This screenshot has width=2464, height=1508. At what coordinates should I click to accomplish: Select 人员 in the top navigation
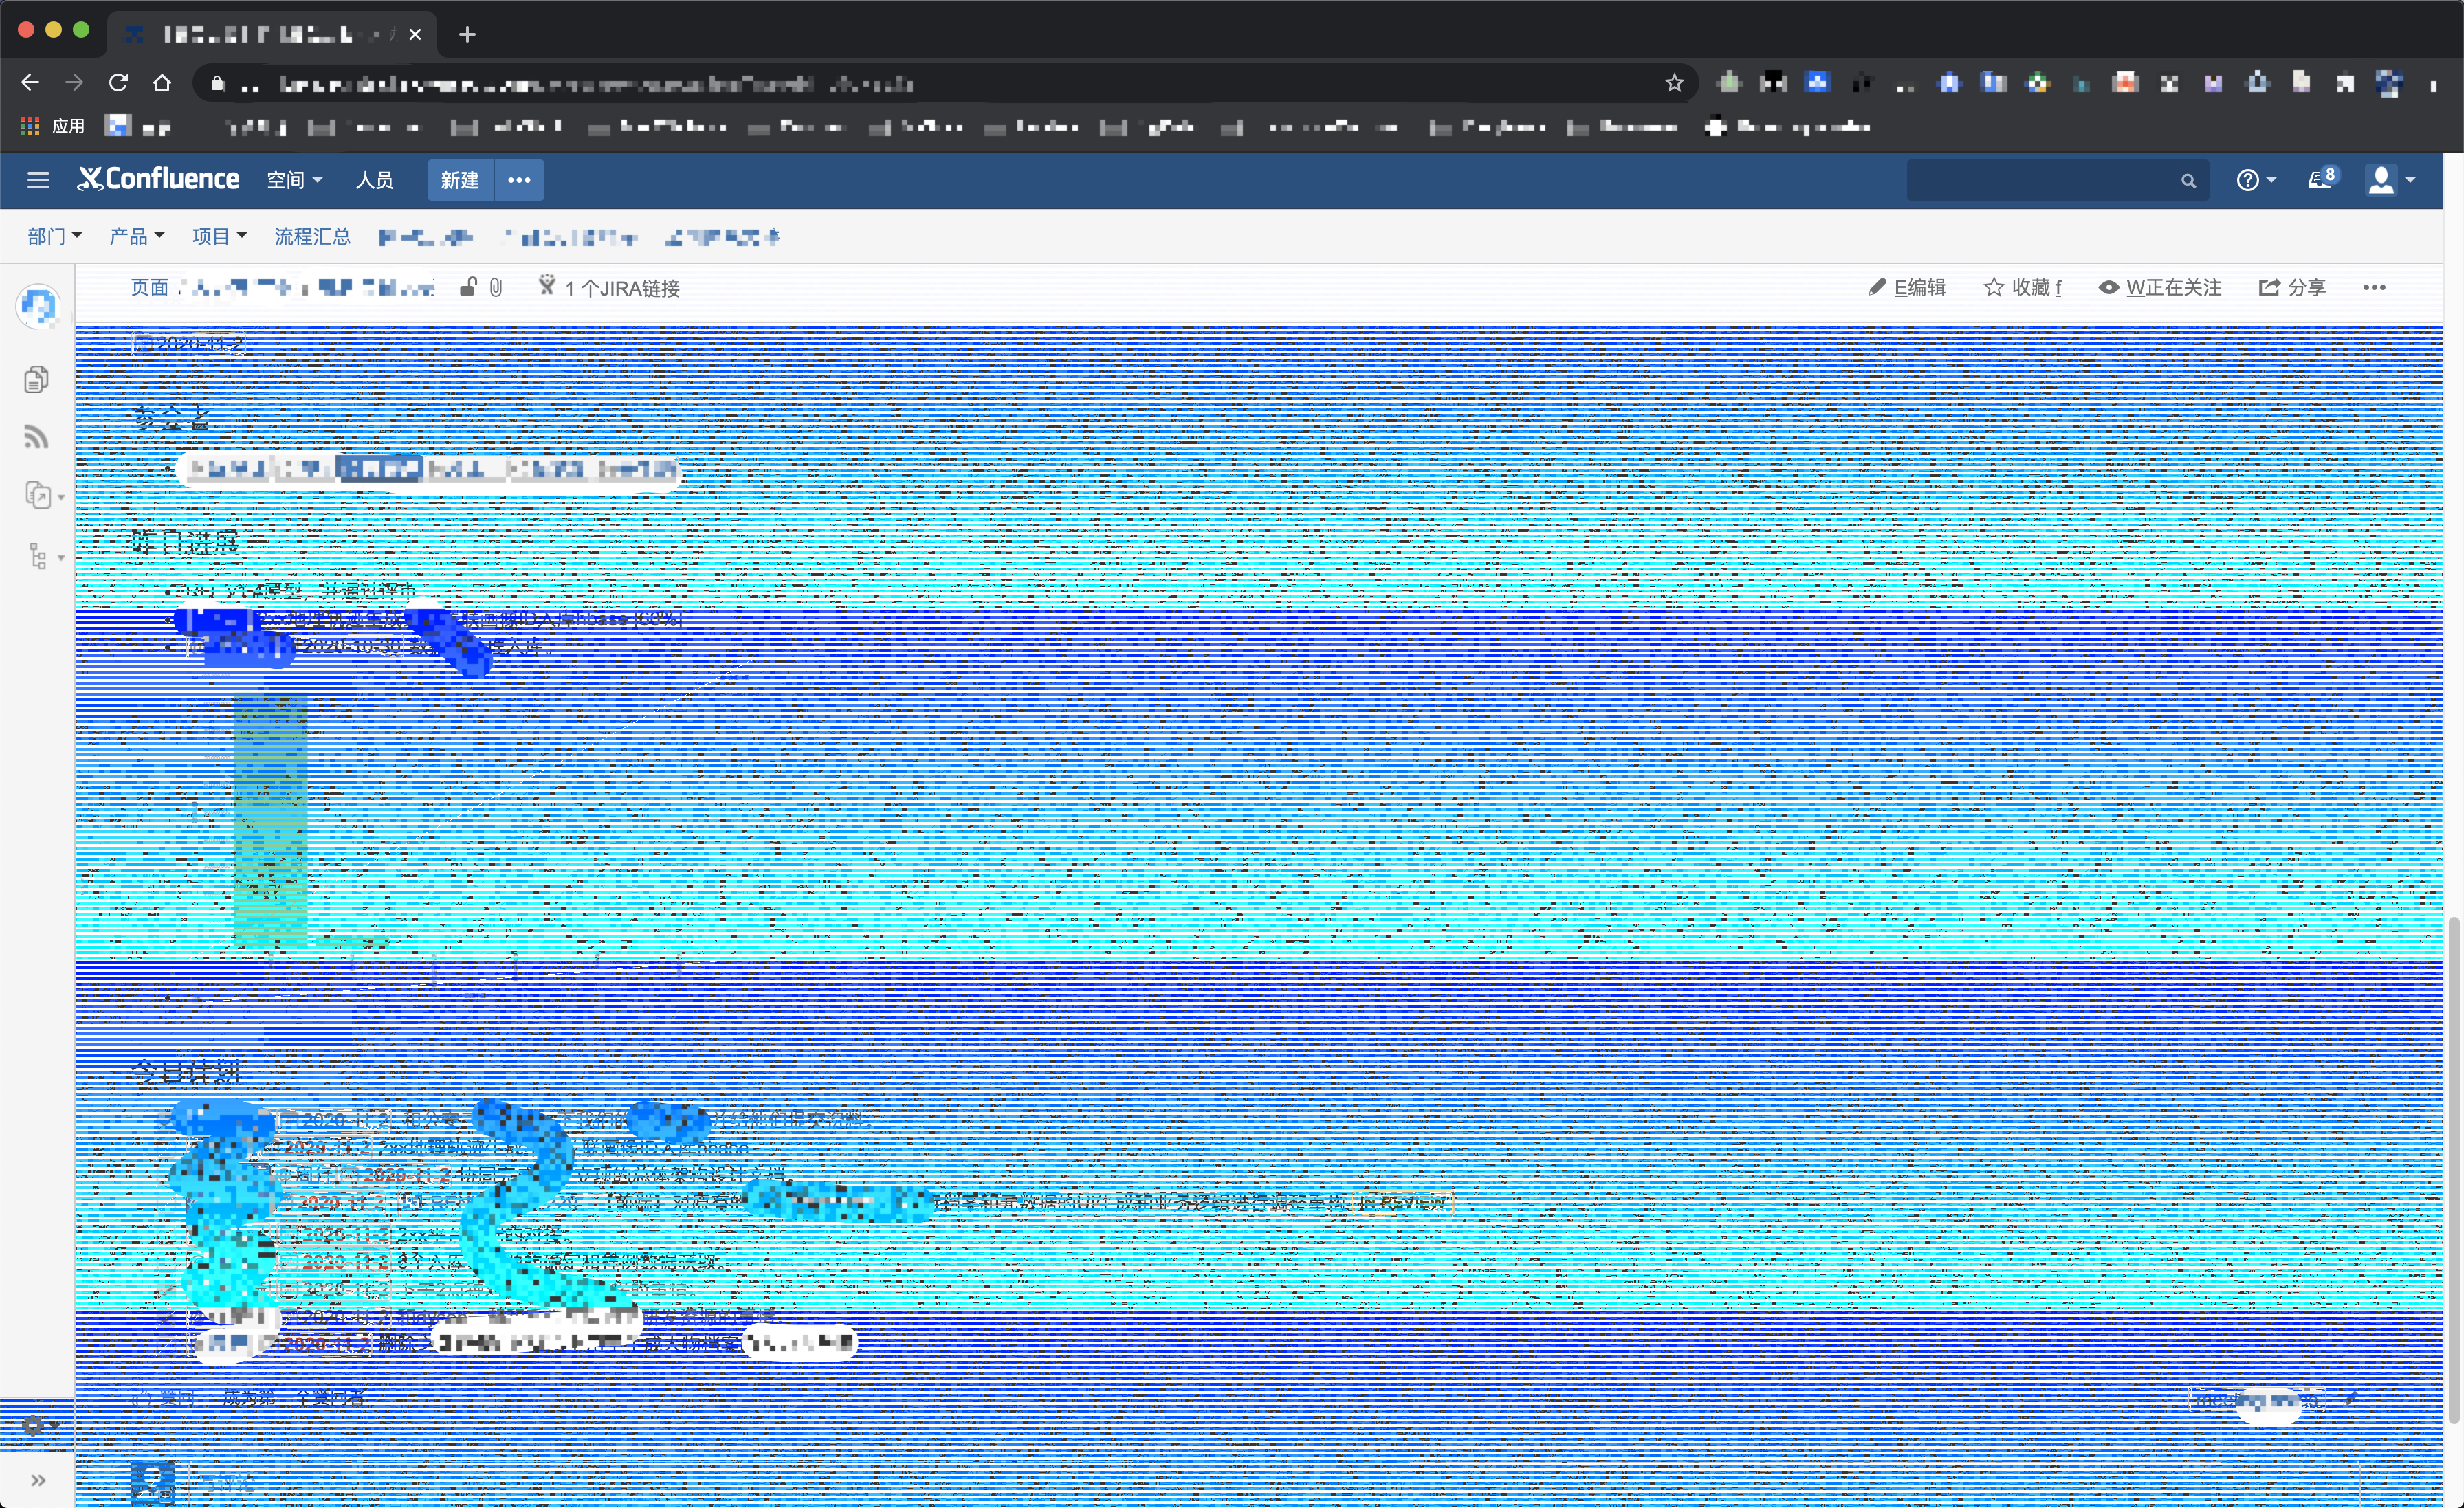pos(374,180)
